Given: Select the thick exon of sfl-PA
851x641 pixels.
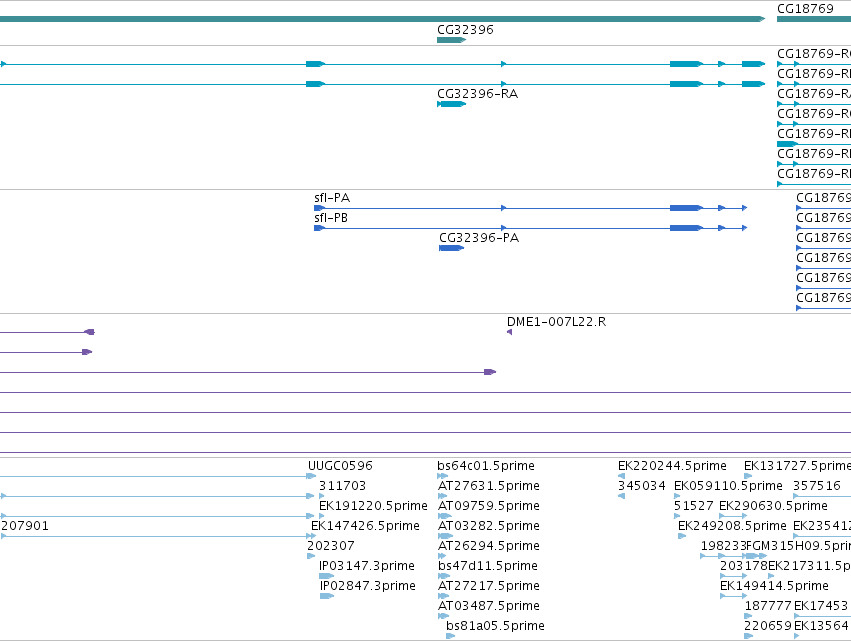Looking at the screenshot, I should click(687, 208).
